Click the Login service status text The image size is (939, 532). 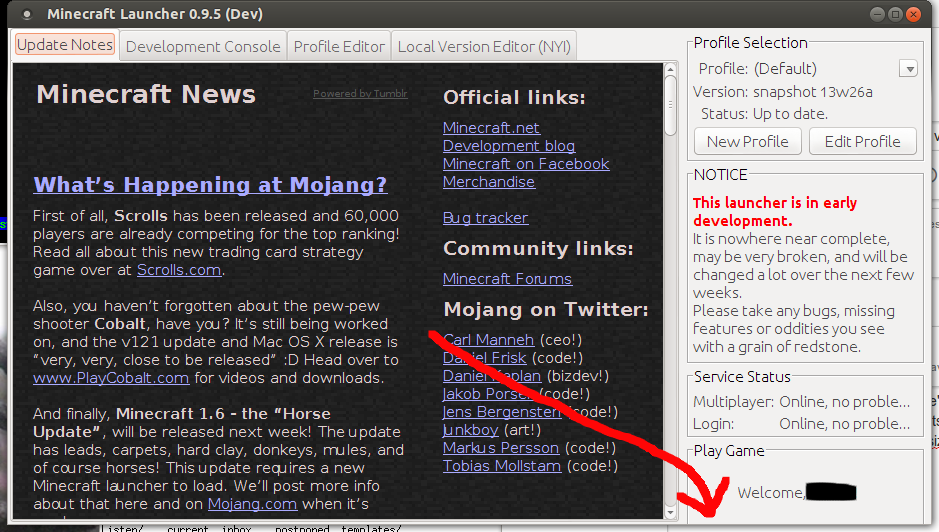point(801,424)
